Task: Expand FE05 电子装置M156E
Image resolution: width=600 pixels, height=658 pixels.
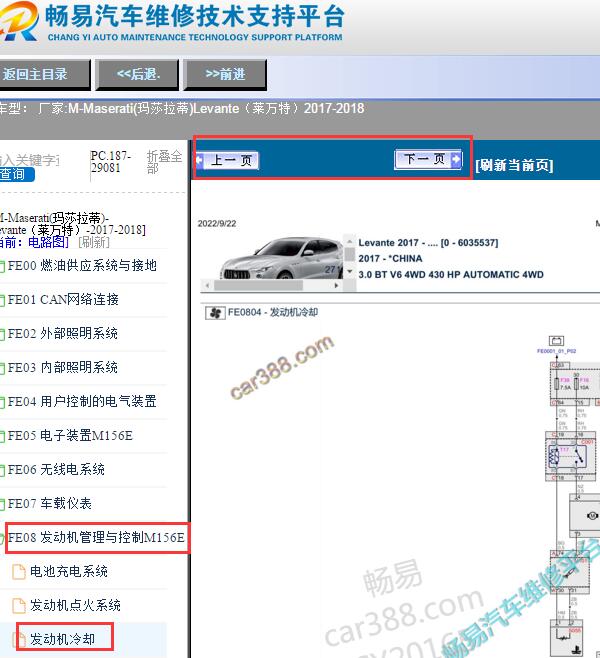Action: [70, 435]
